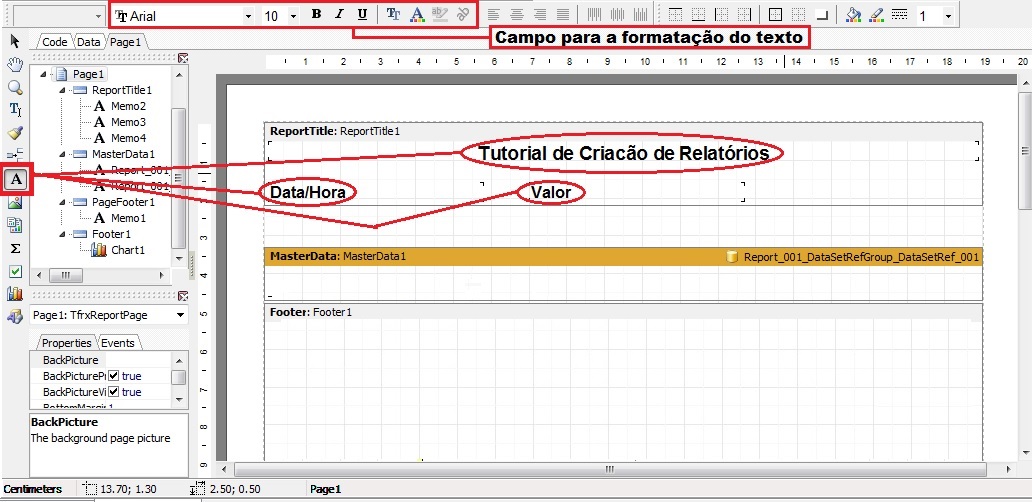Toggle Italic formatting
1032x502 pixels.
(340, 14)
